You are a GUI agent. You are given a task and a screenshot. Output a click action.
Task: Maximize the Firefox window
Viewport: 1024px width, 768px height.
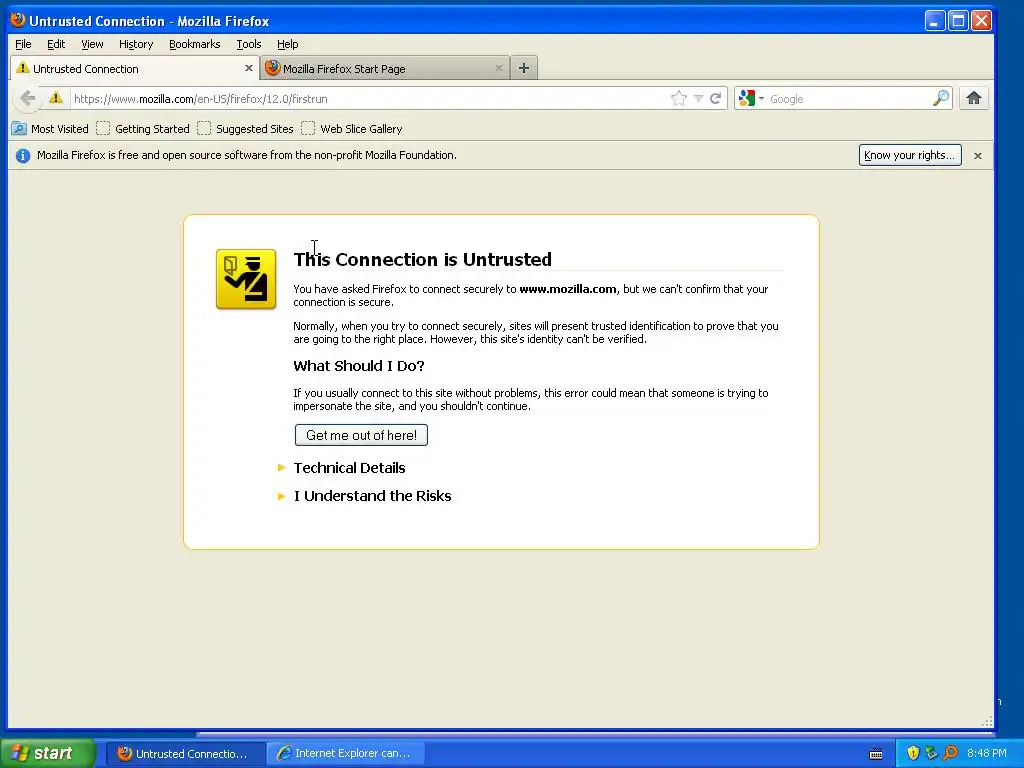point(958,21)
